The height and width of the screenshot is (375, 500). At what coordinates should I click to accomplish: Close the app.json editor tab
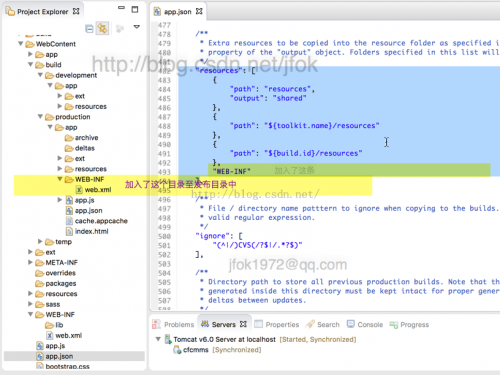(199, 11)
